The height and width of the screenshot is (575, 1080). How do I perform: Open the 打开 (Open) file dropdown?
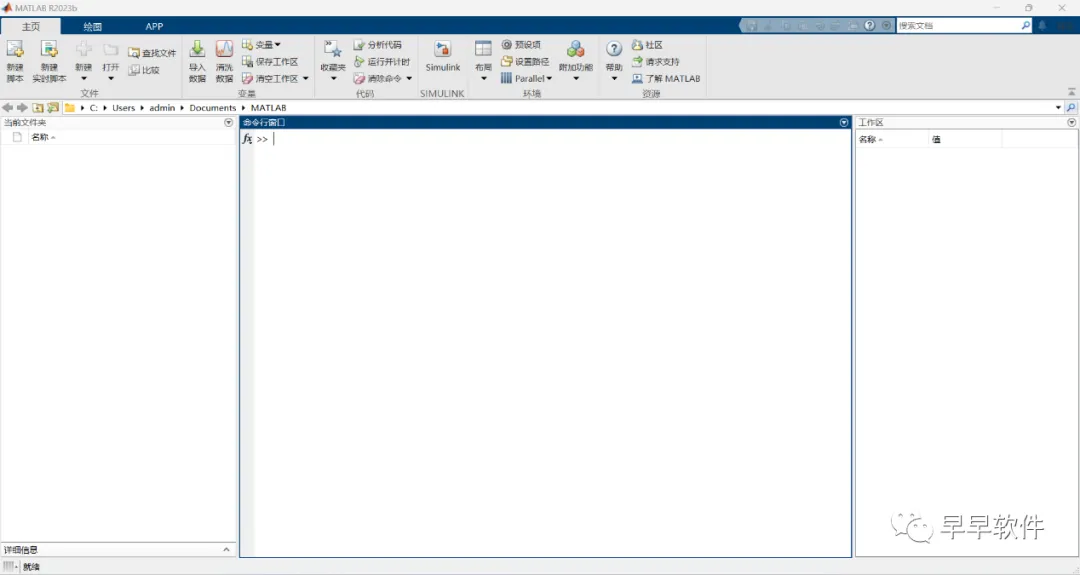(x=111, y=61)
